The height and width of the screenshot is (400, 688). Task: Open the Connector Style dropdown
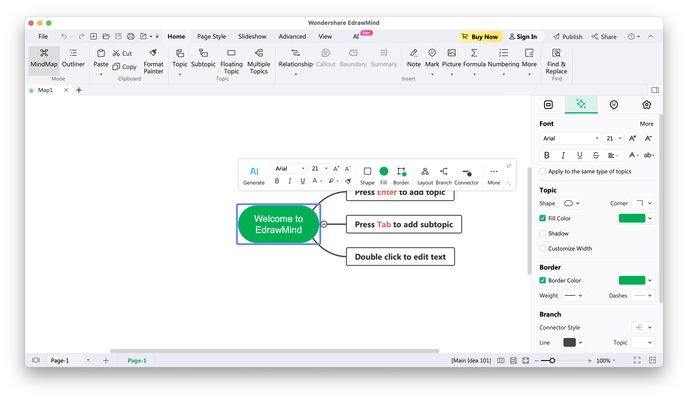point(644,328)
